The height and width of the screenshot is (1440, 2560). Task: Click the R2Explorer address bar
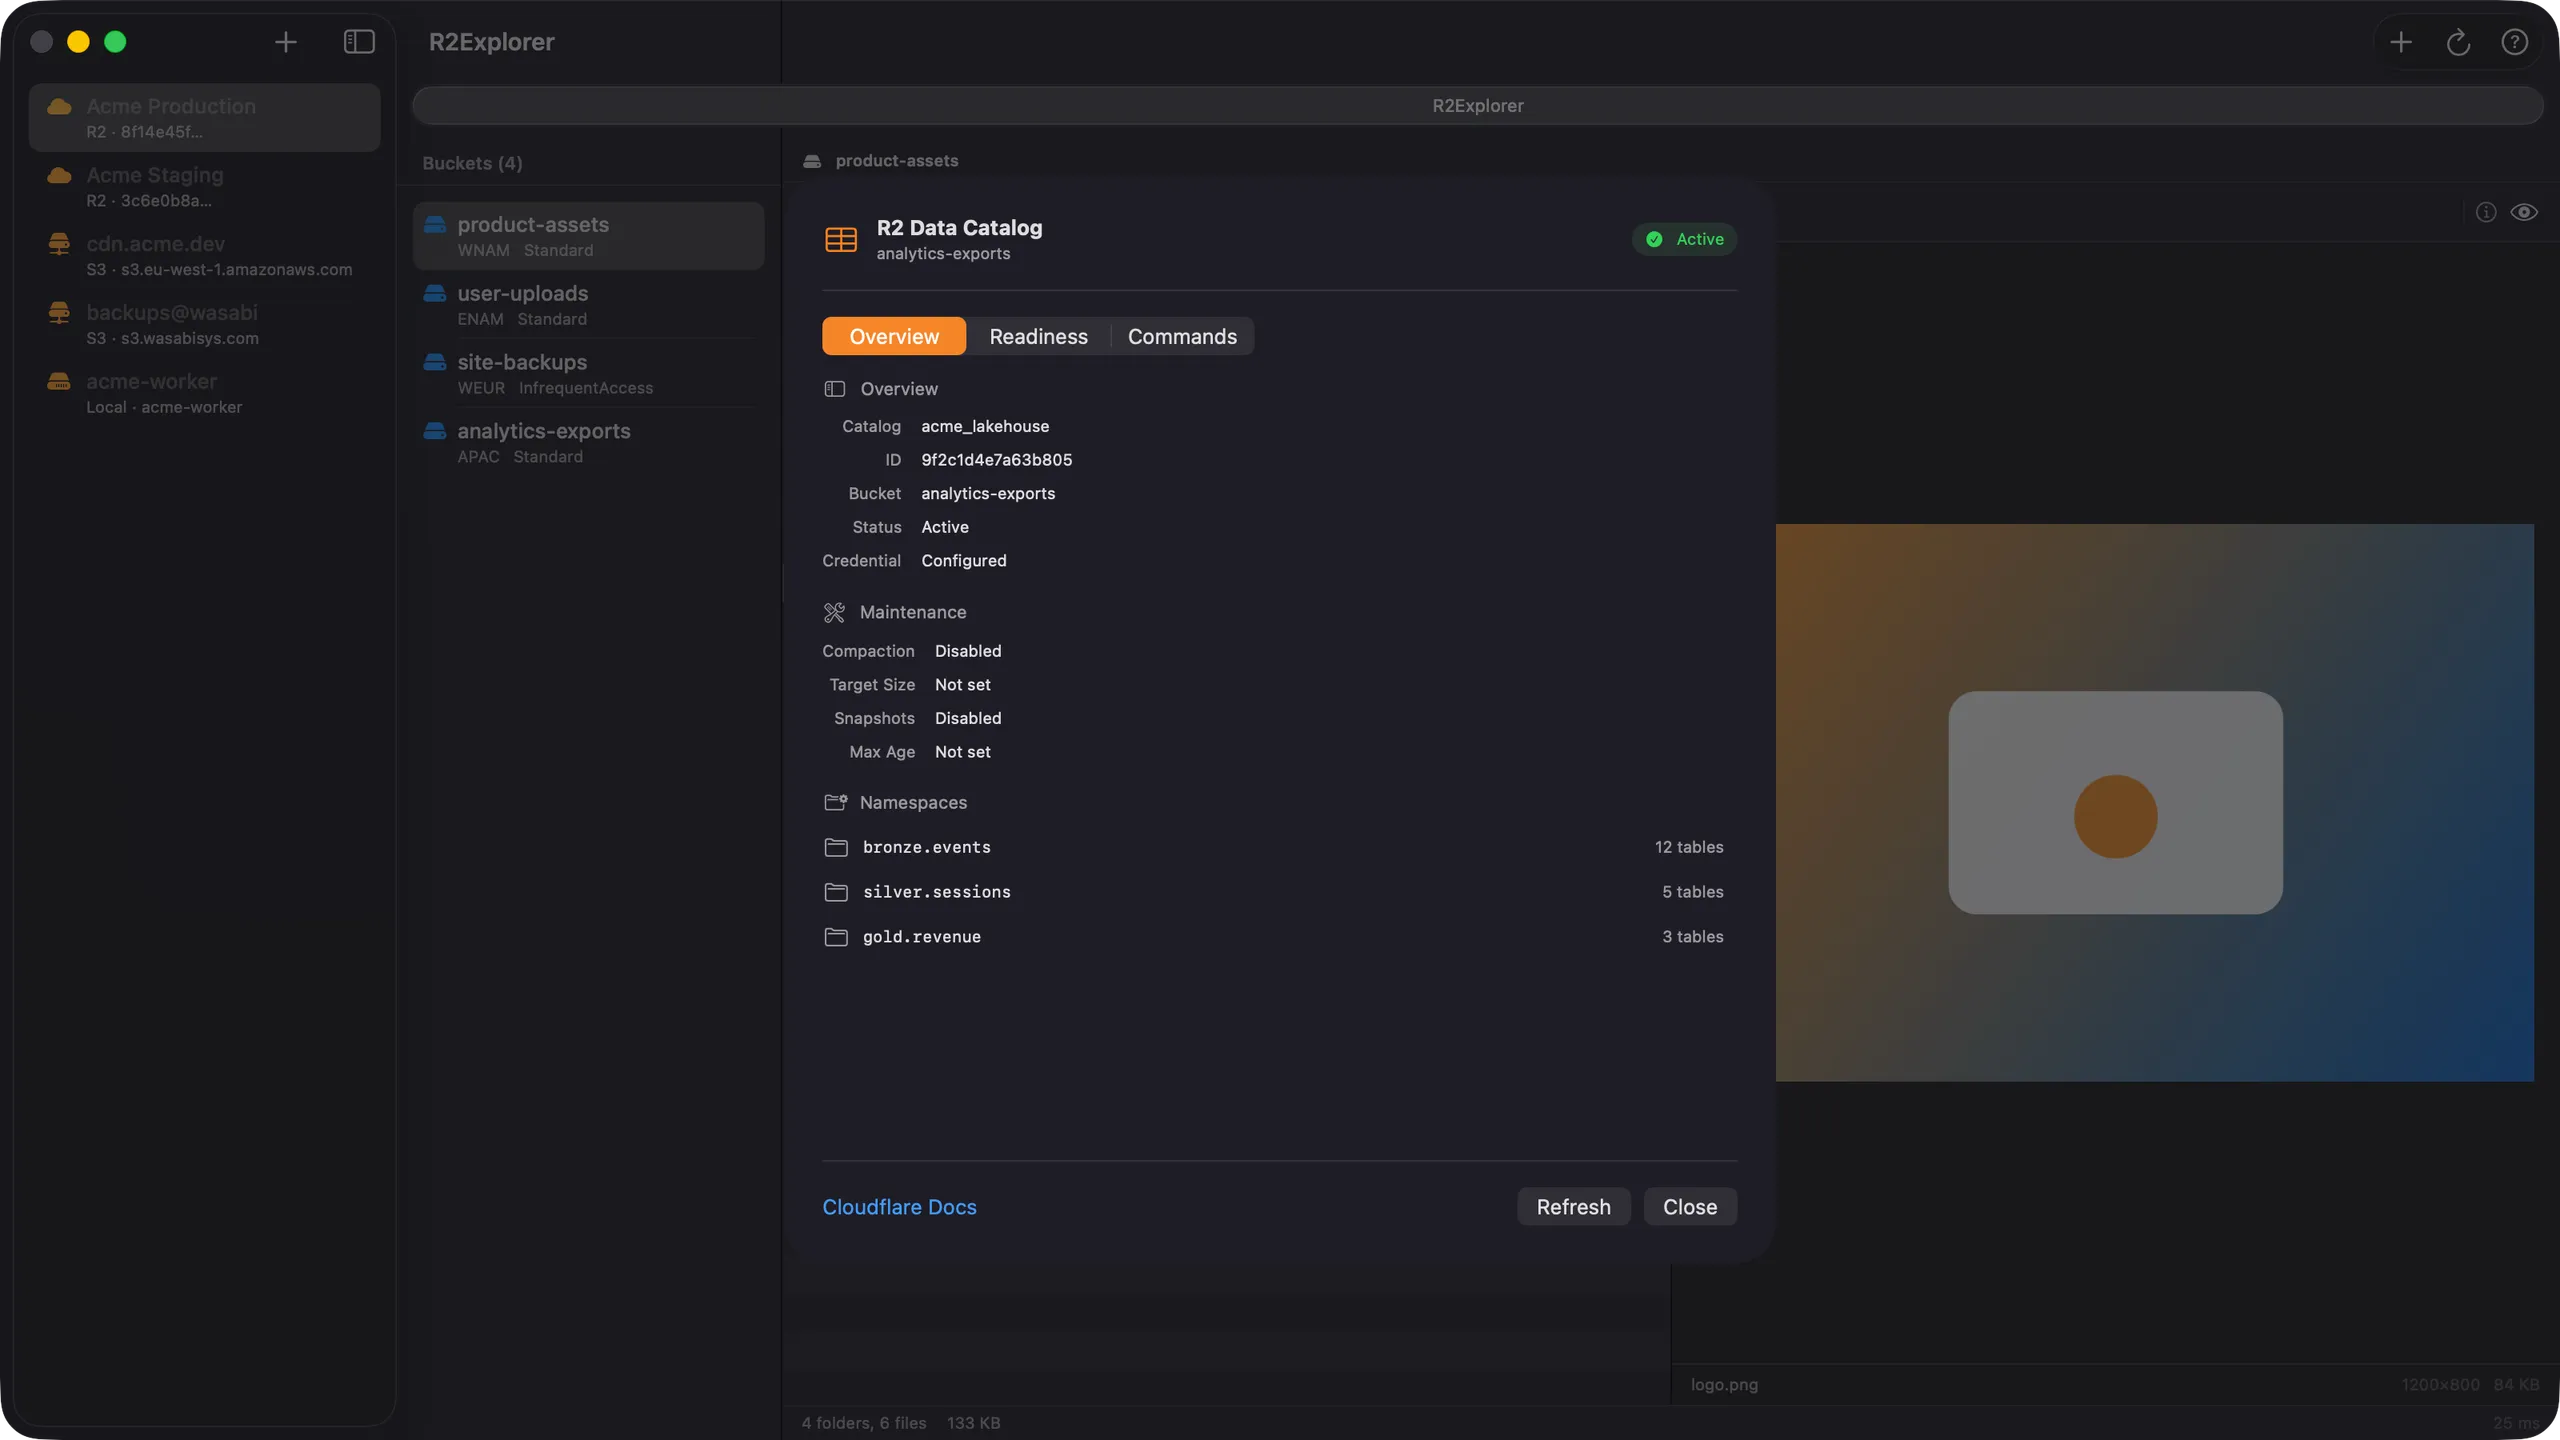click(x=1478, y=106)
